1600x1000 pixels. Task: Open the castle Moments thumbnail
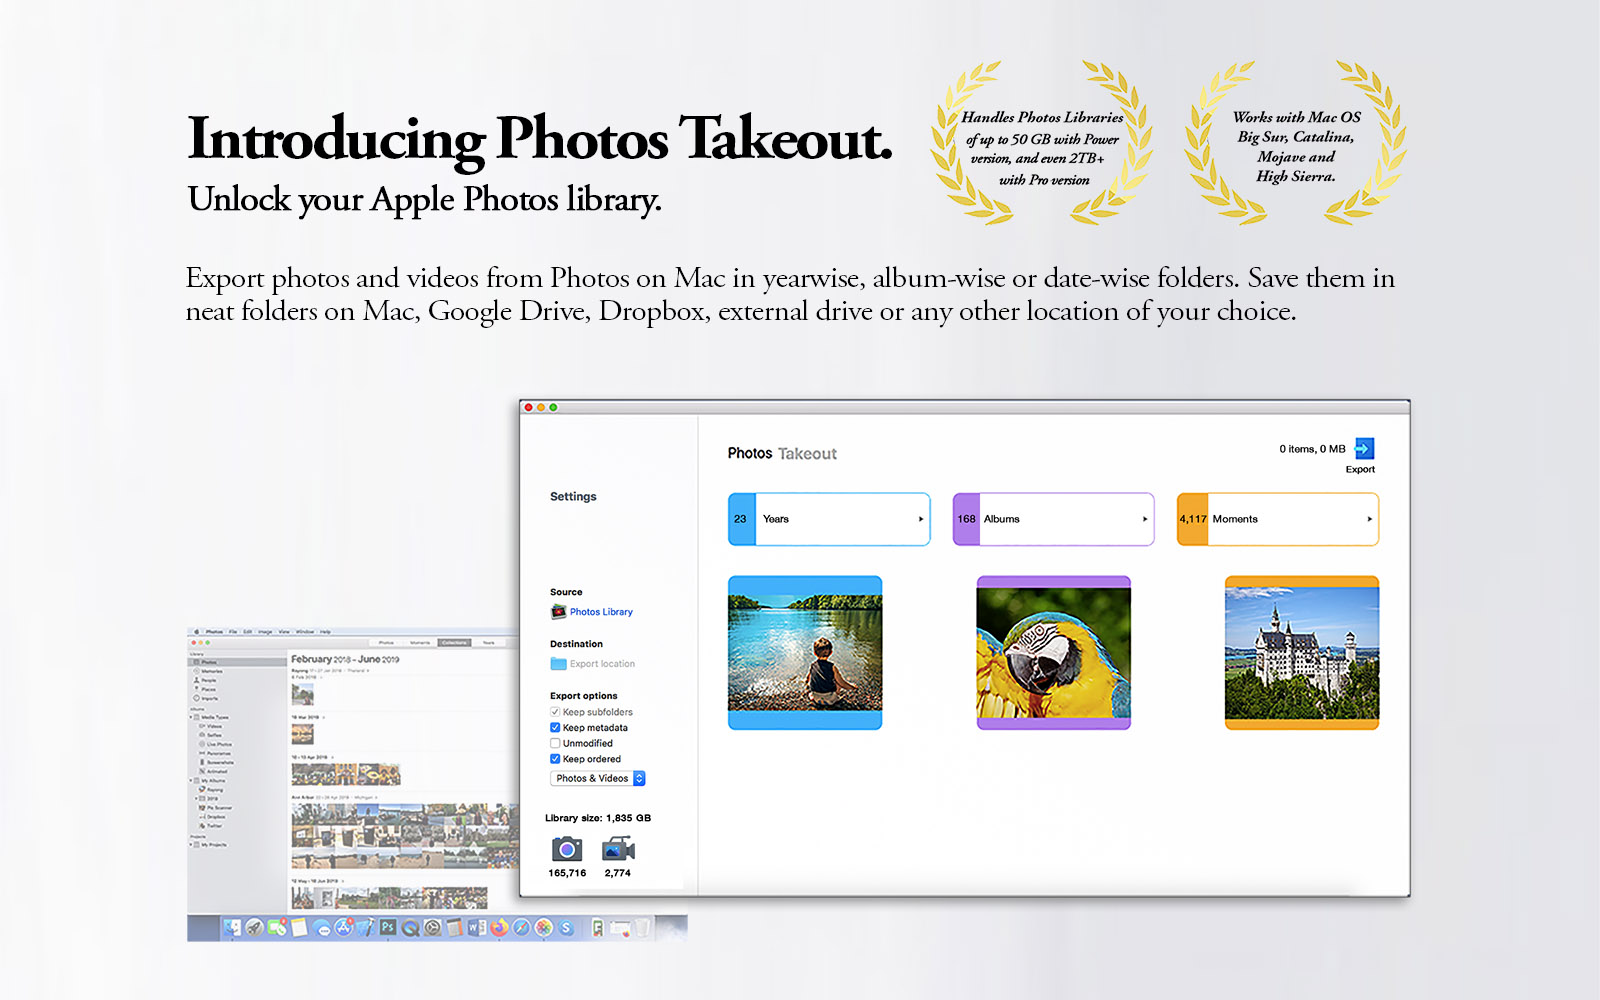pos(1302,652)
